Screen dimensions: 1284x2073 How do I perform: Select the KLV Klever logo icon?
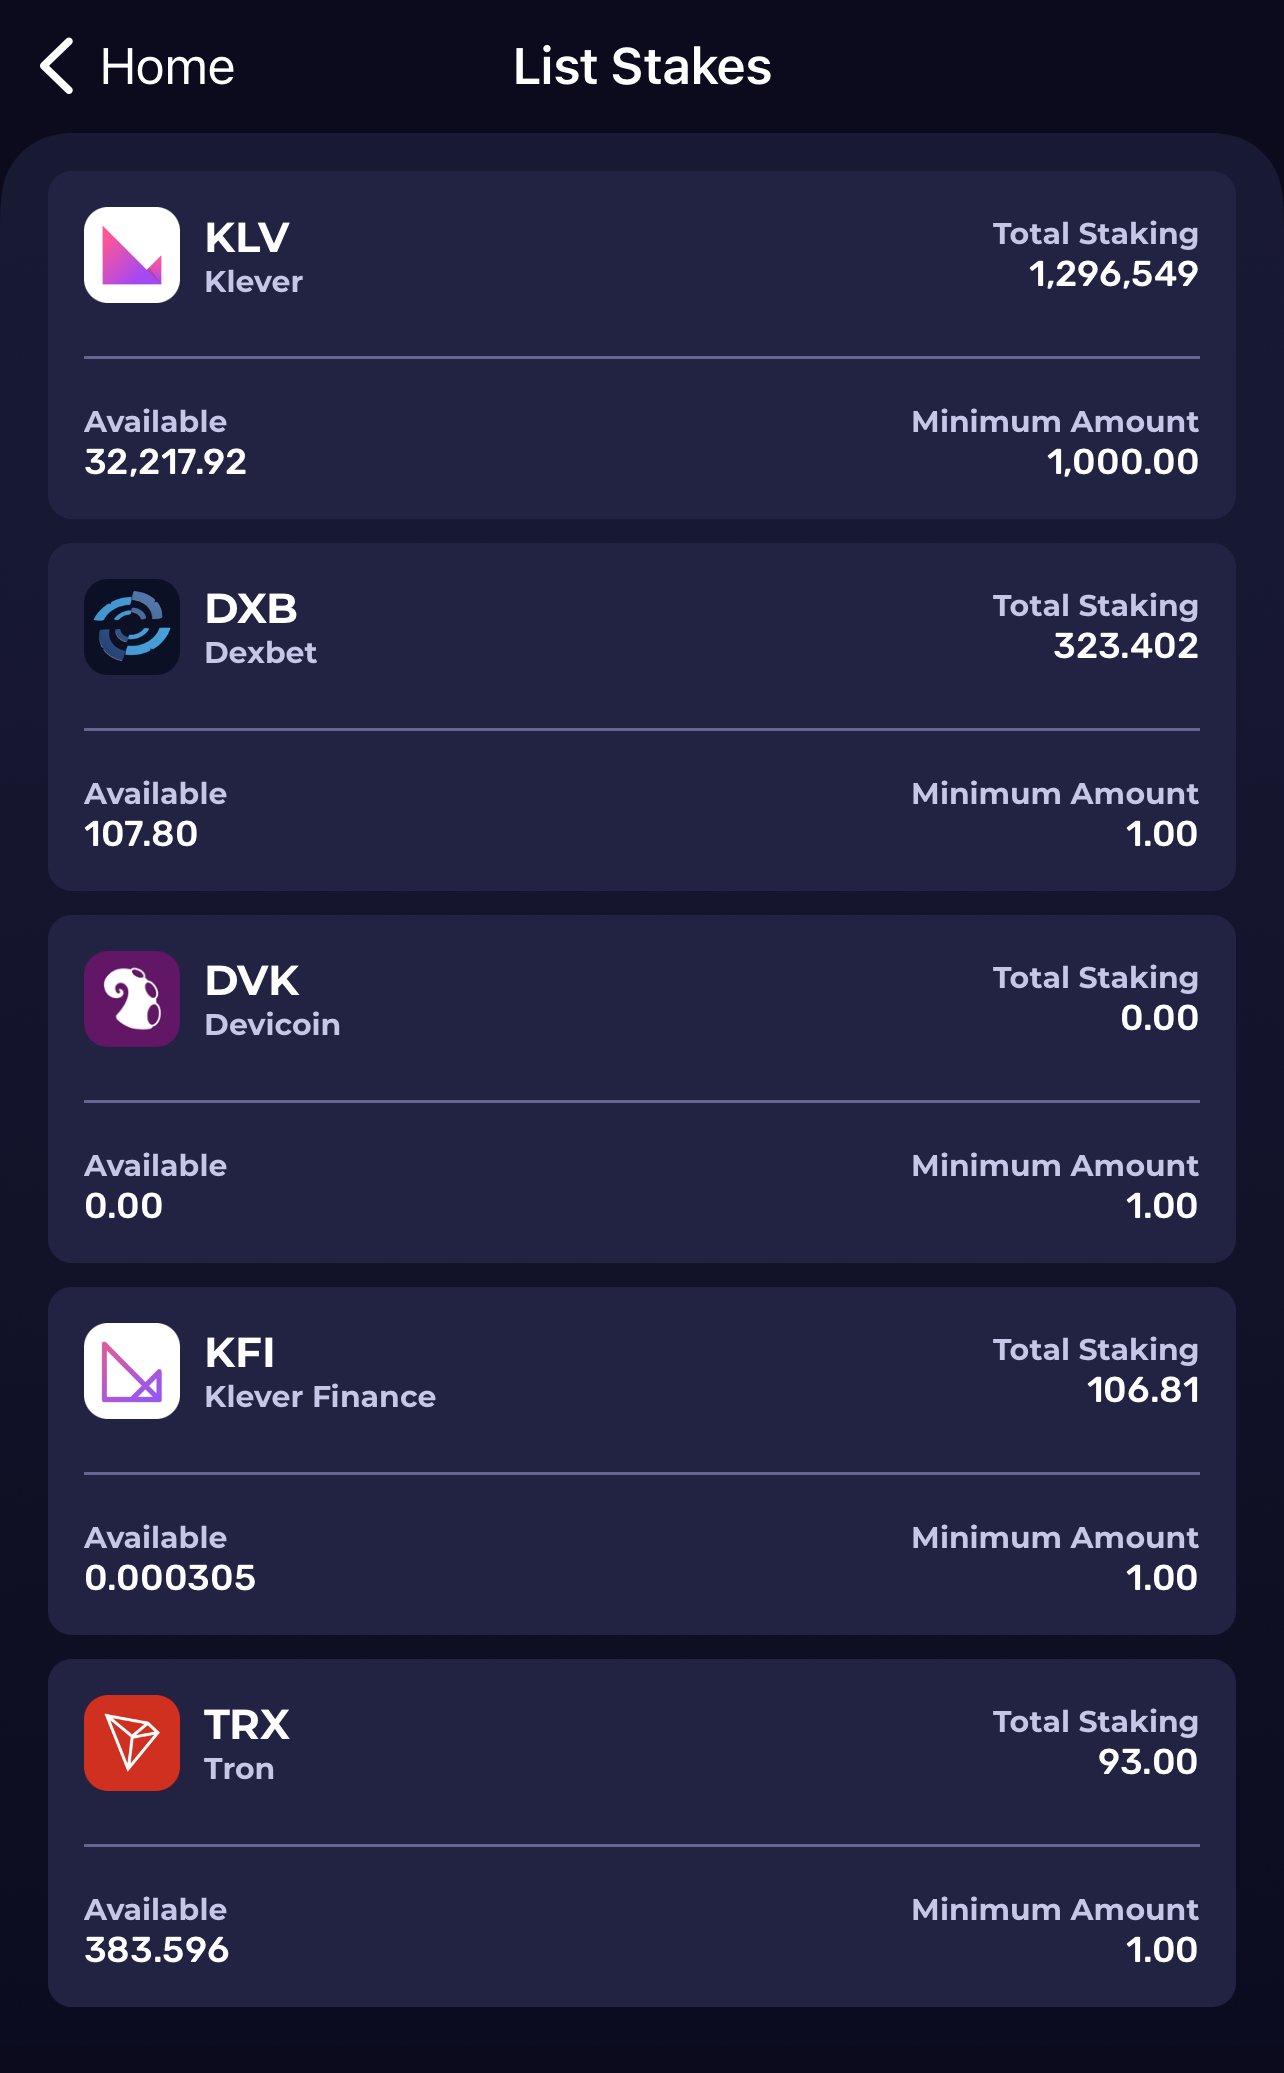pyautogui.click(x=132, y=255)
